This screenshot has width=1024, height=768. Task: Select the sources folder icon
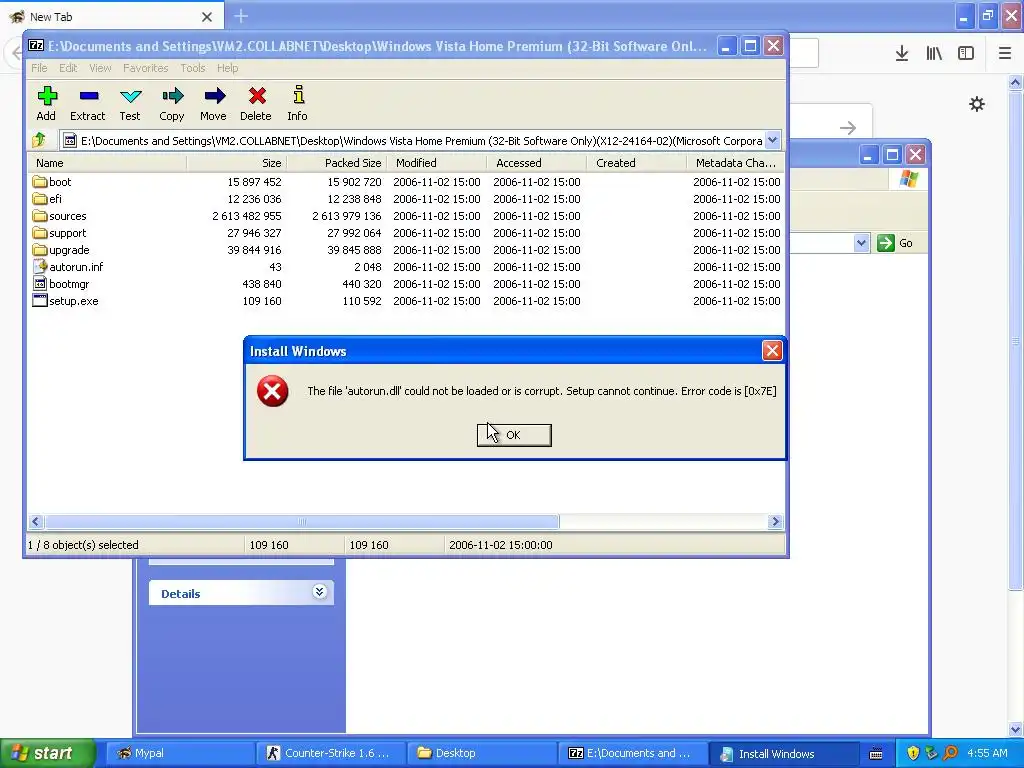[40, 216]
